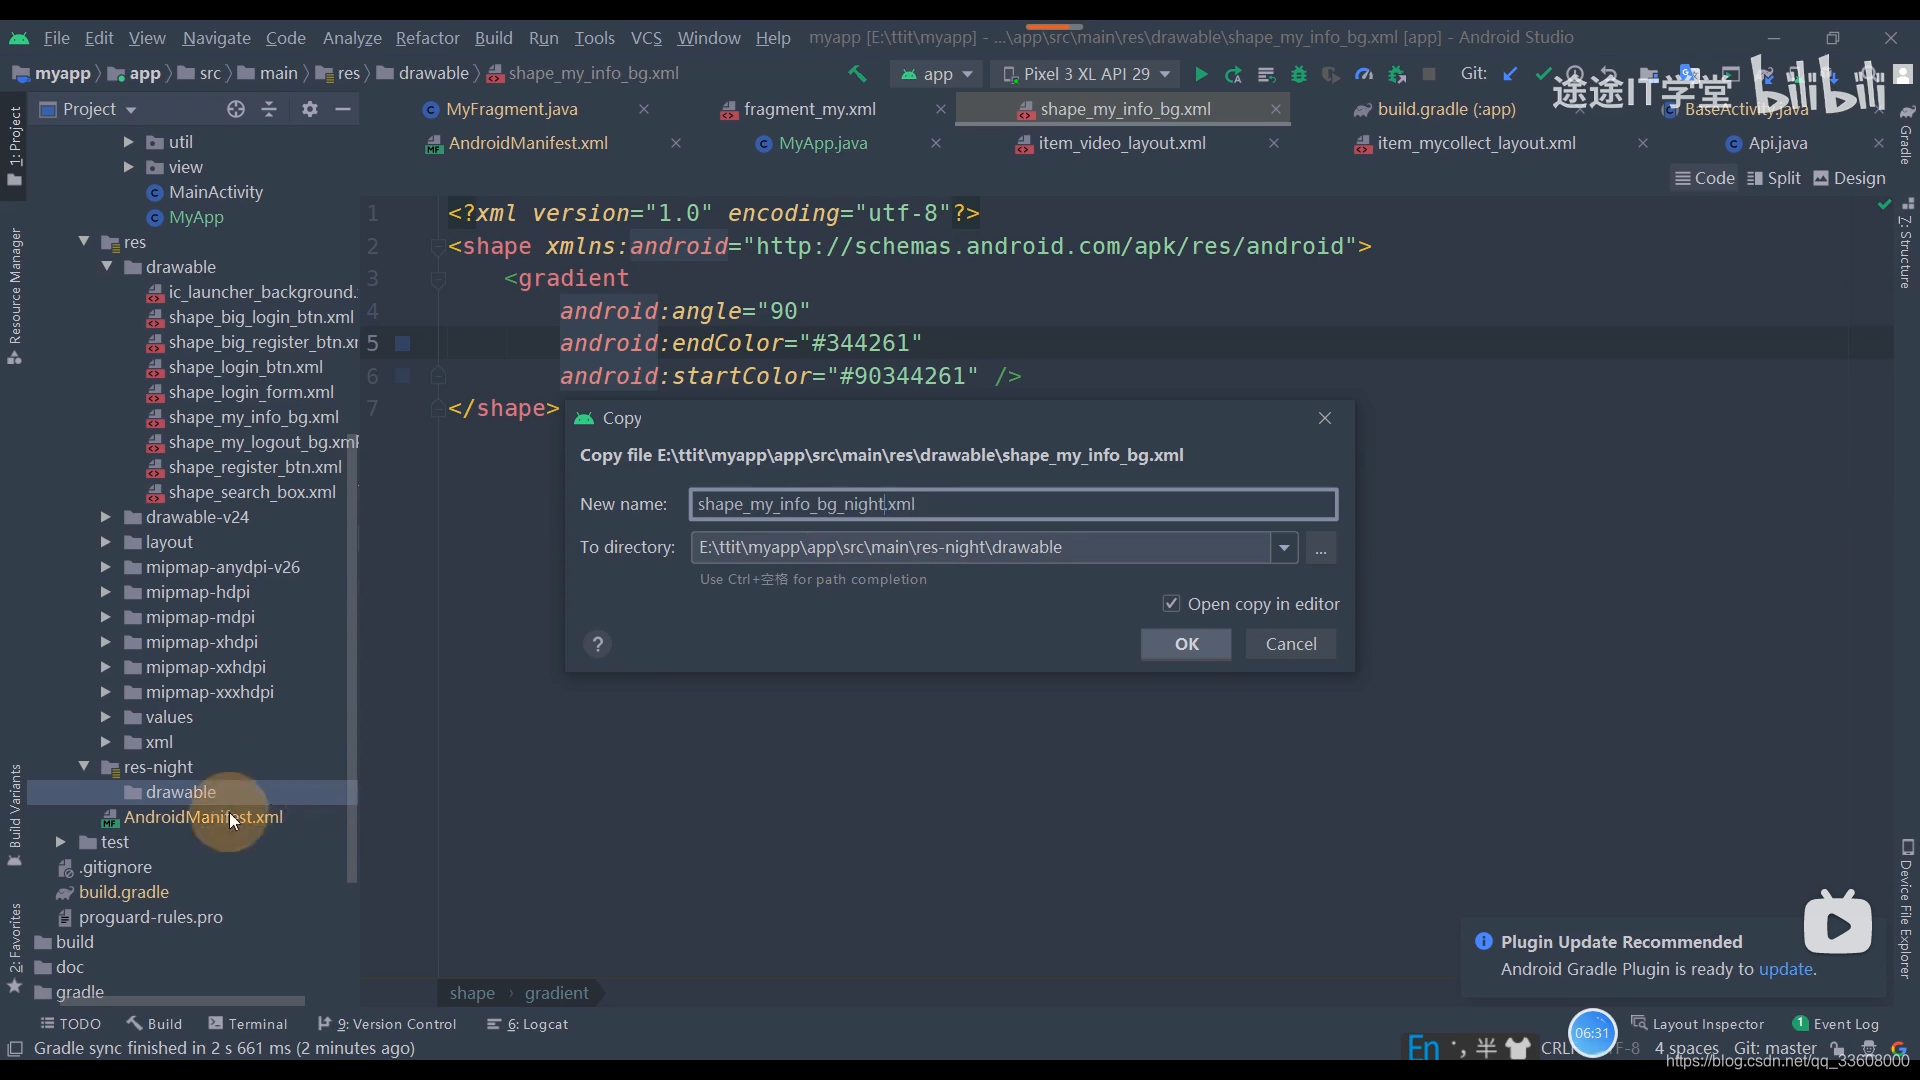Viewport: 1920px width, 1080px height.
Task: Open the To directory dropdown arrow
Action: click(1284, 548)
